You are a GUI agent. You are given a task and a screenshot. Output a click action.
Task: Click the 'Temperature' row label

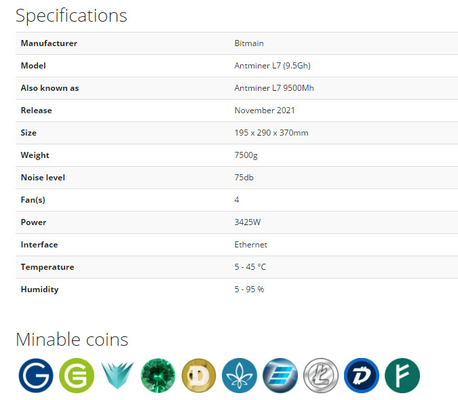click(x=47, y=267)
